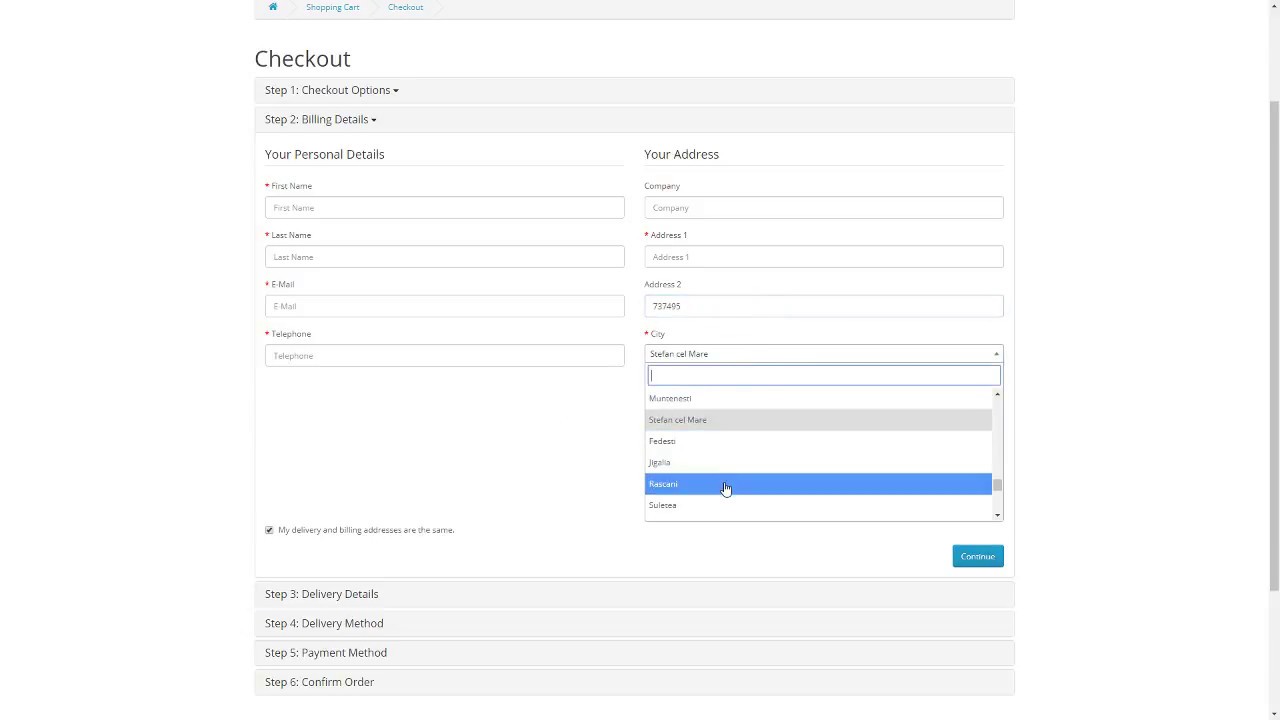Click into the E-Mail text field
The image size is (1280, 720).
444,306
